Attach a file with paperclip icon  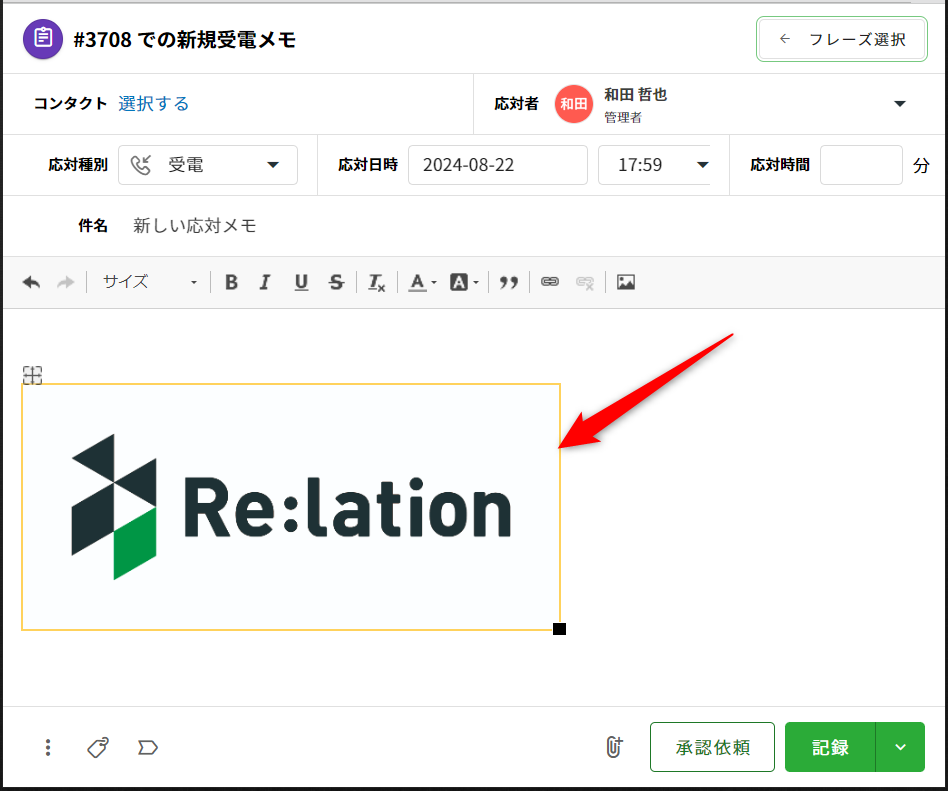tap(614, 747)
